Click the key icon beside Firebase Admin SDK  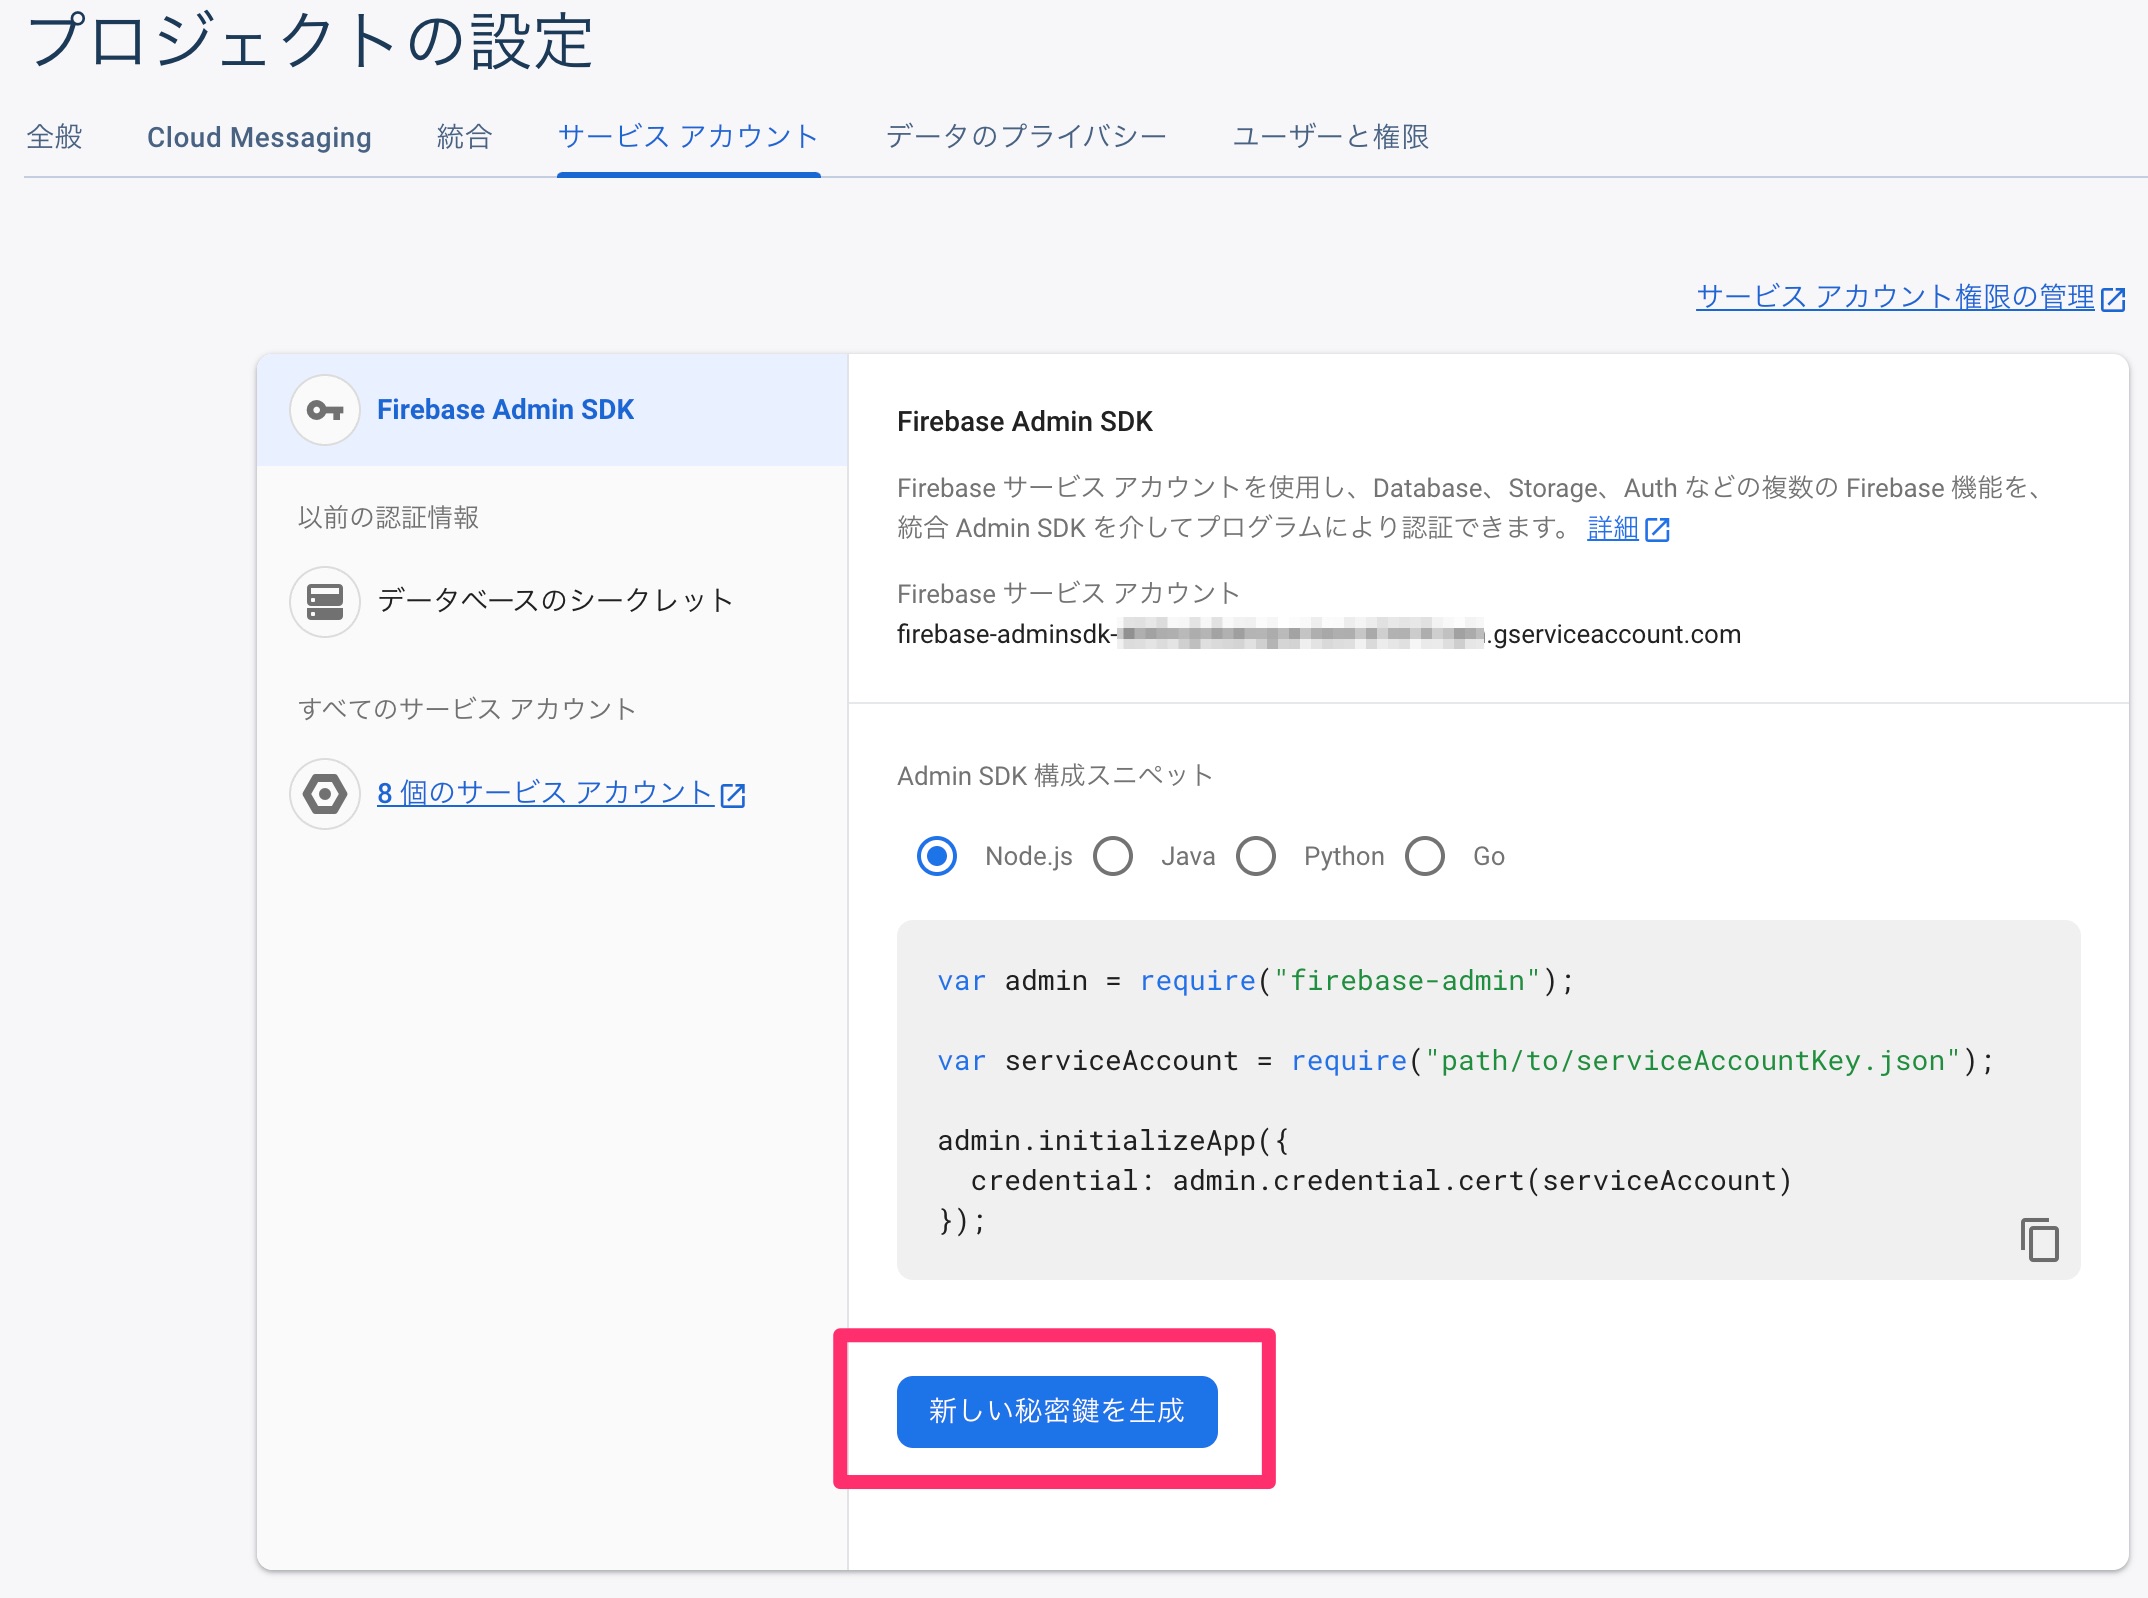click(324, 410)
